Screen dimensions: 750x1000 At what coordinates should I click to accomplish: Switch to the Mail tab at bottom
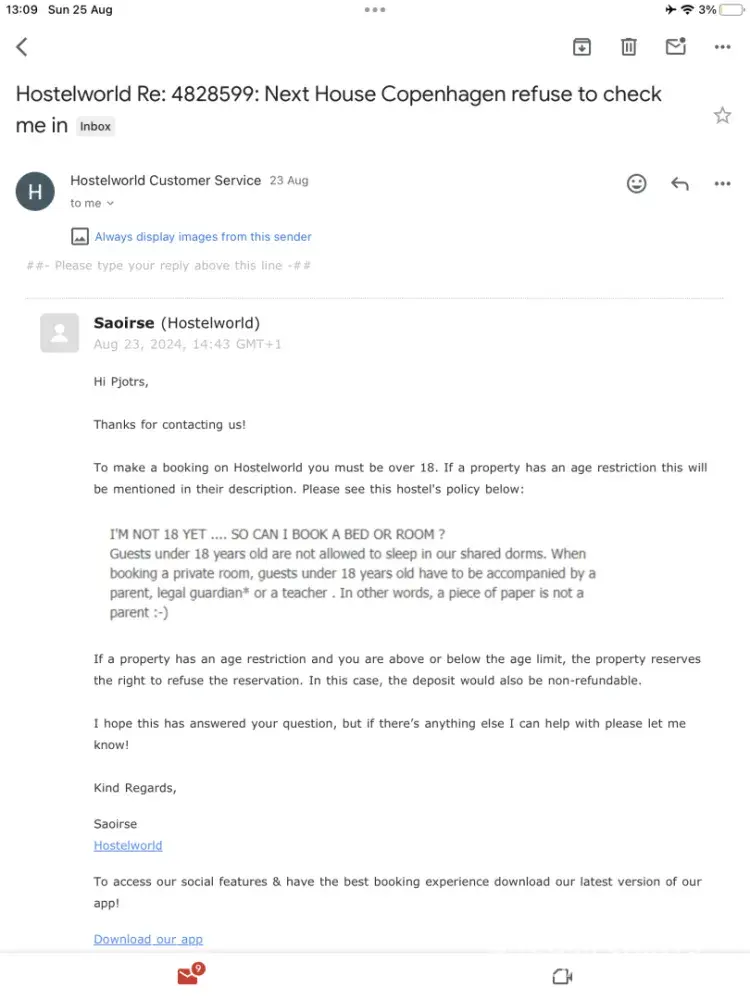(188, 975)
